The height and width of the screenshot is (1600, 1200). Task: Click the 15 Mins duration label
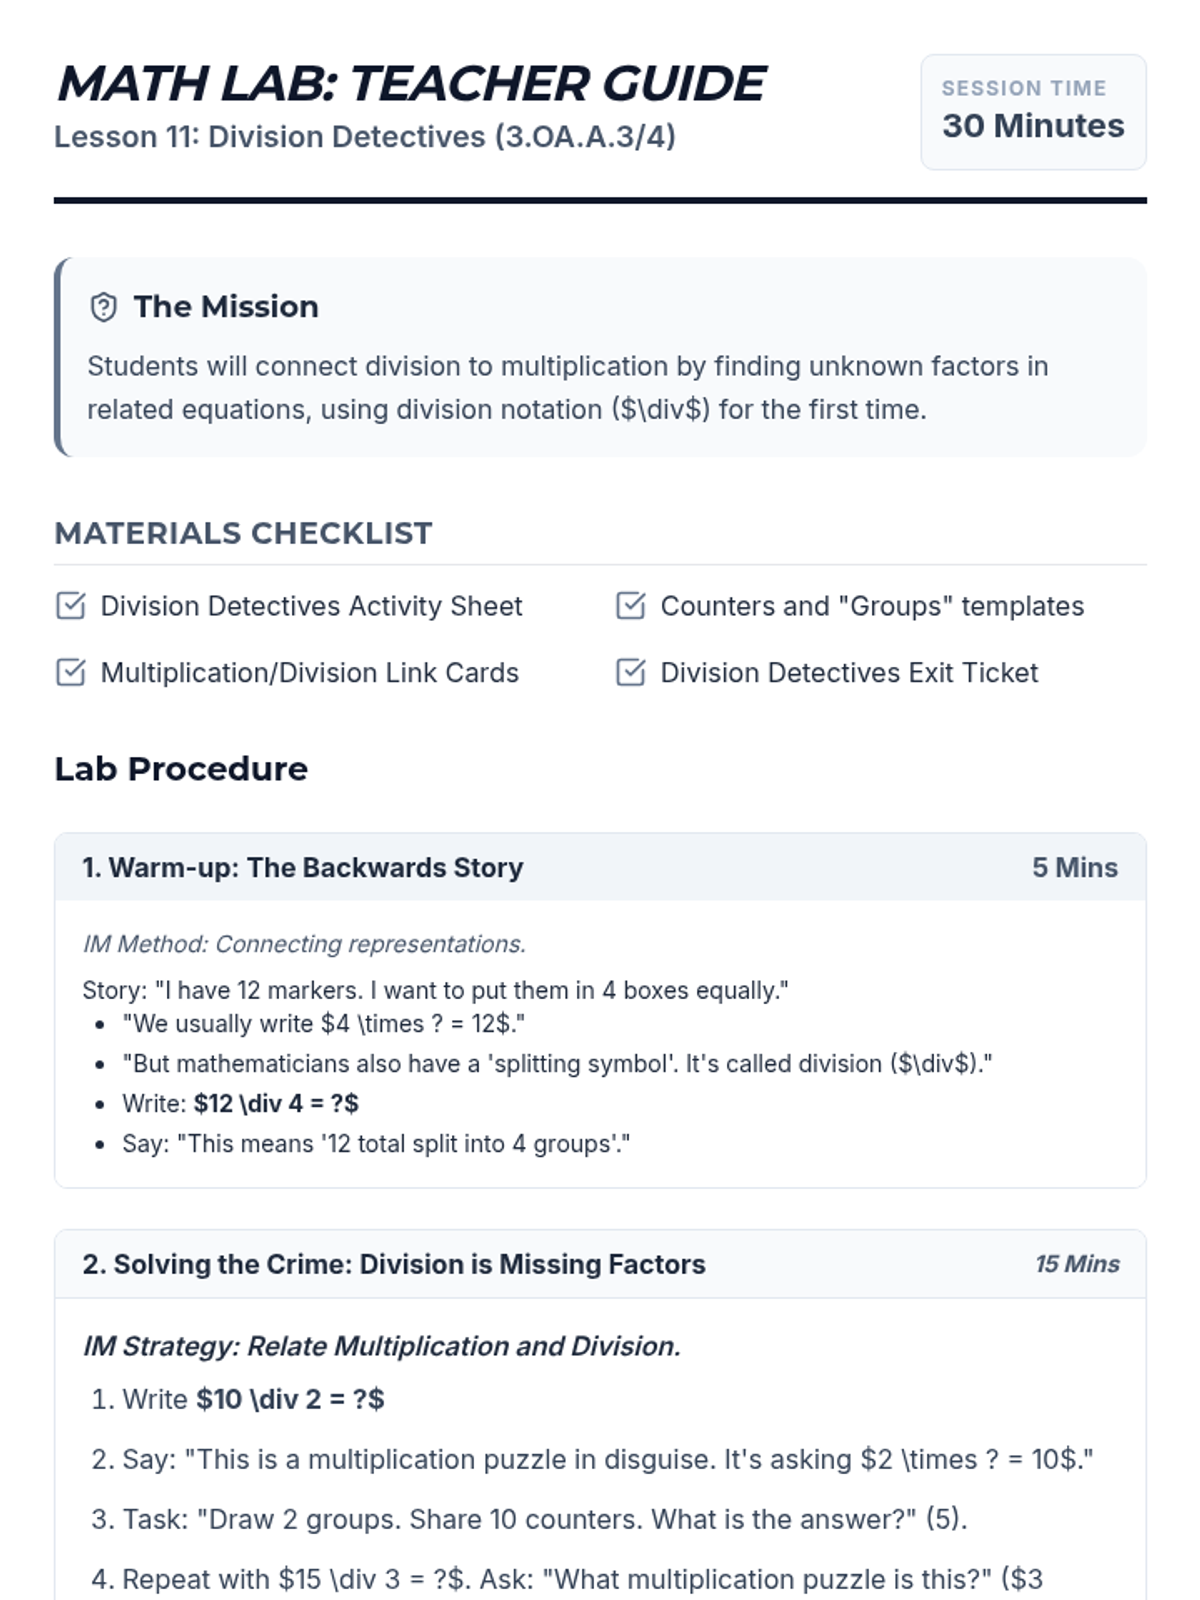coord(1077,1264)
